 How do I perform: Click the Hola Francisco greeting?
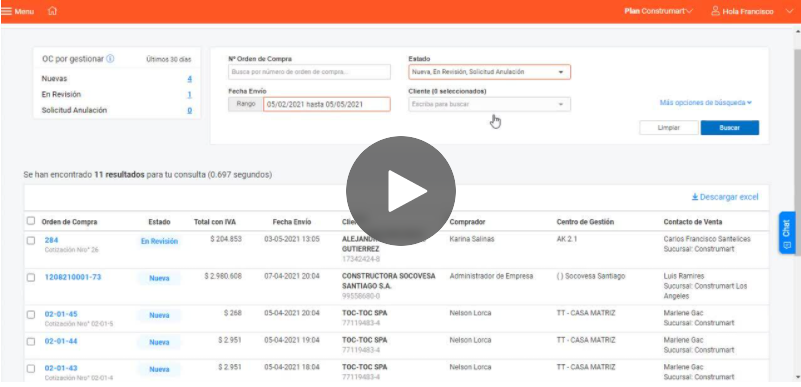[748, 11]
